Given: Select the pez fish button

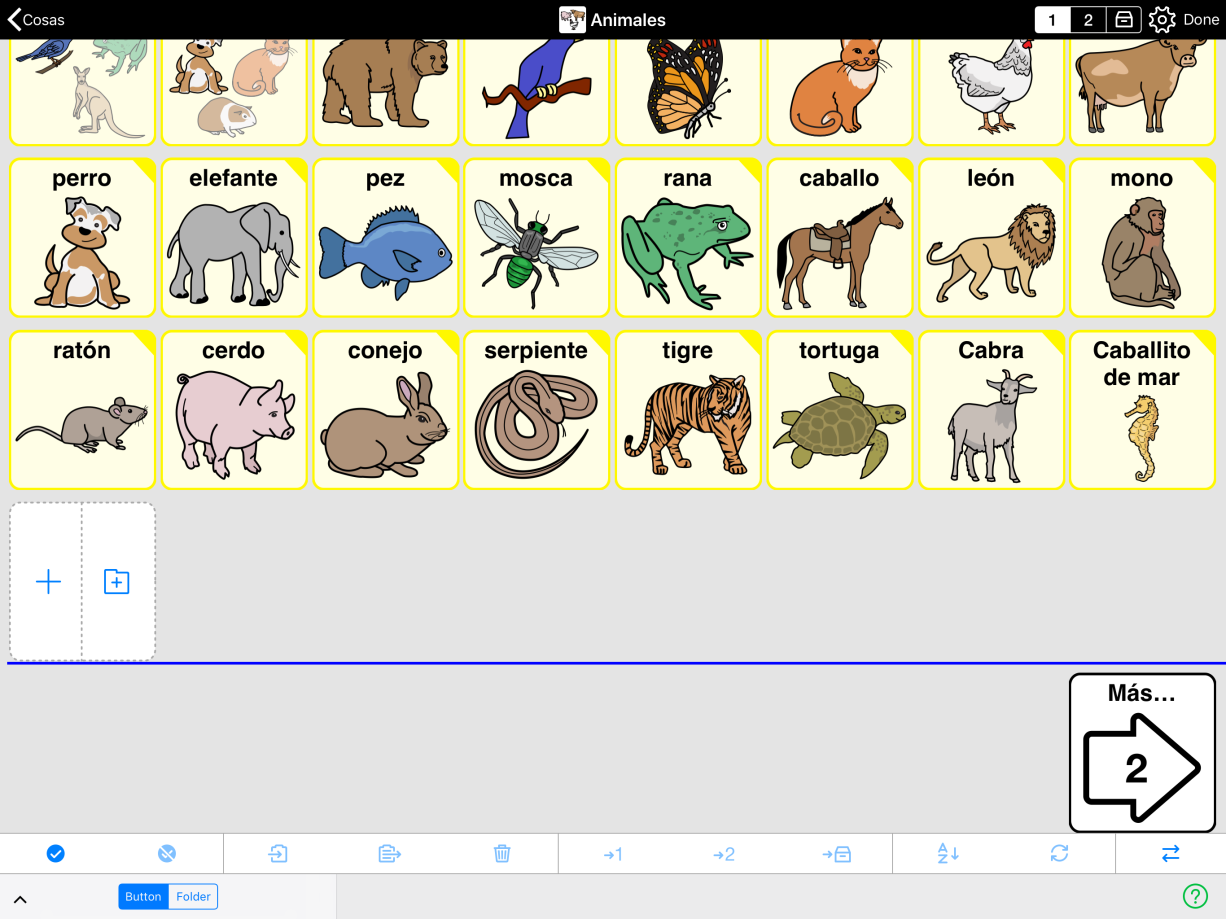Looking at the screenshot, I should (385, 238).
